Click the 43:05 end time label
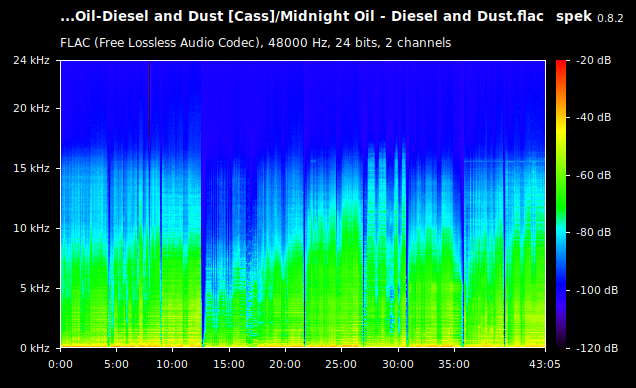Screen dimensions: 636x388 545,364
